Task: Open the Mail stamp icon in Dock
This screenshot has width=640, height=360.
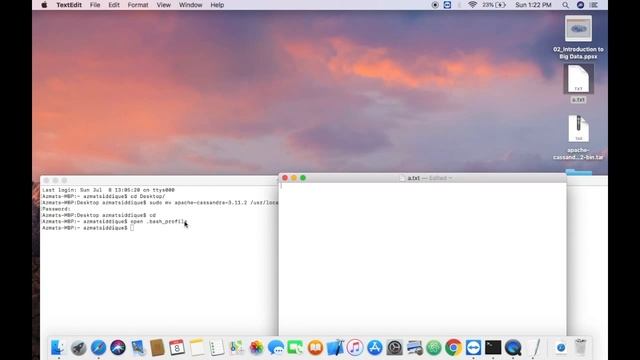Action: (x=138, y=348)
